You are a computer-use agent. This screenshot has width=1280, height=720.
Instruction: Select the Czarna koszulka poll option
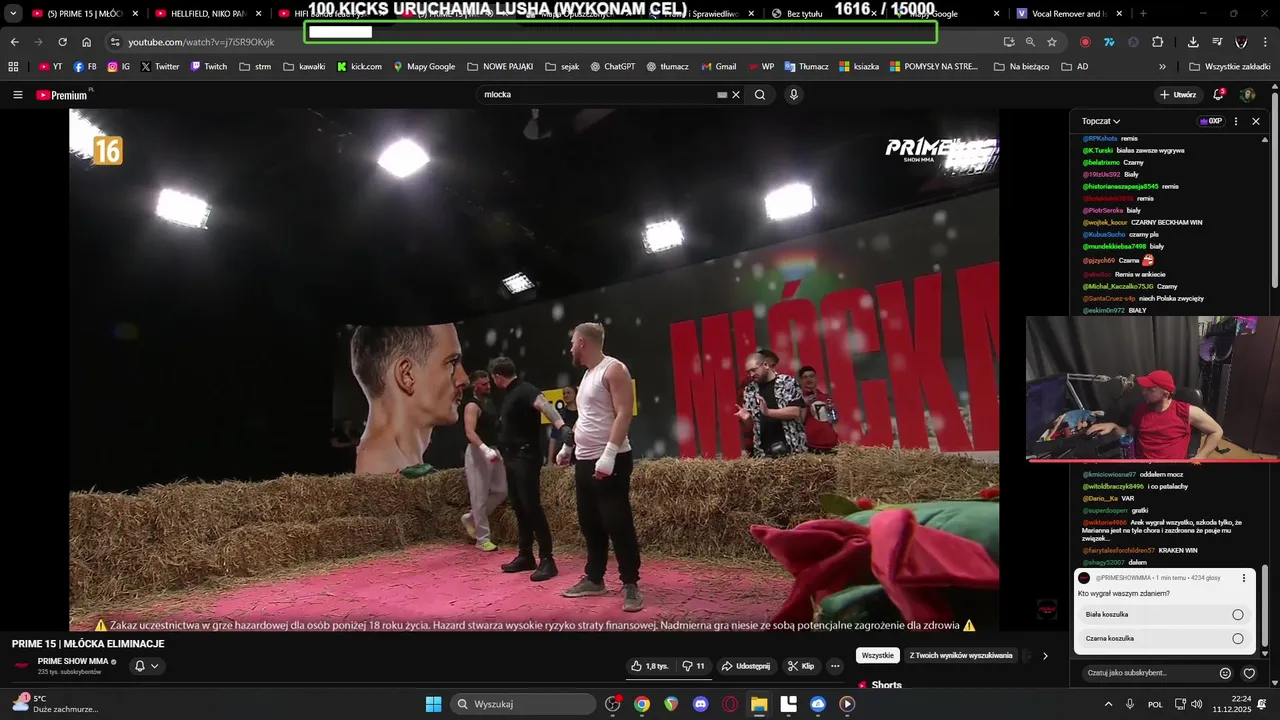[x=1164, y=638]
